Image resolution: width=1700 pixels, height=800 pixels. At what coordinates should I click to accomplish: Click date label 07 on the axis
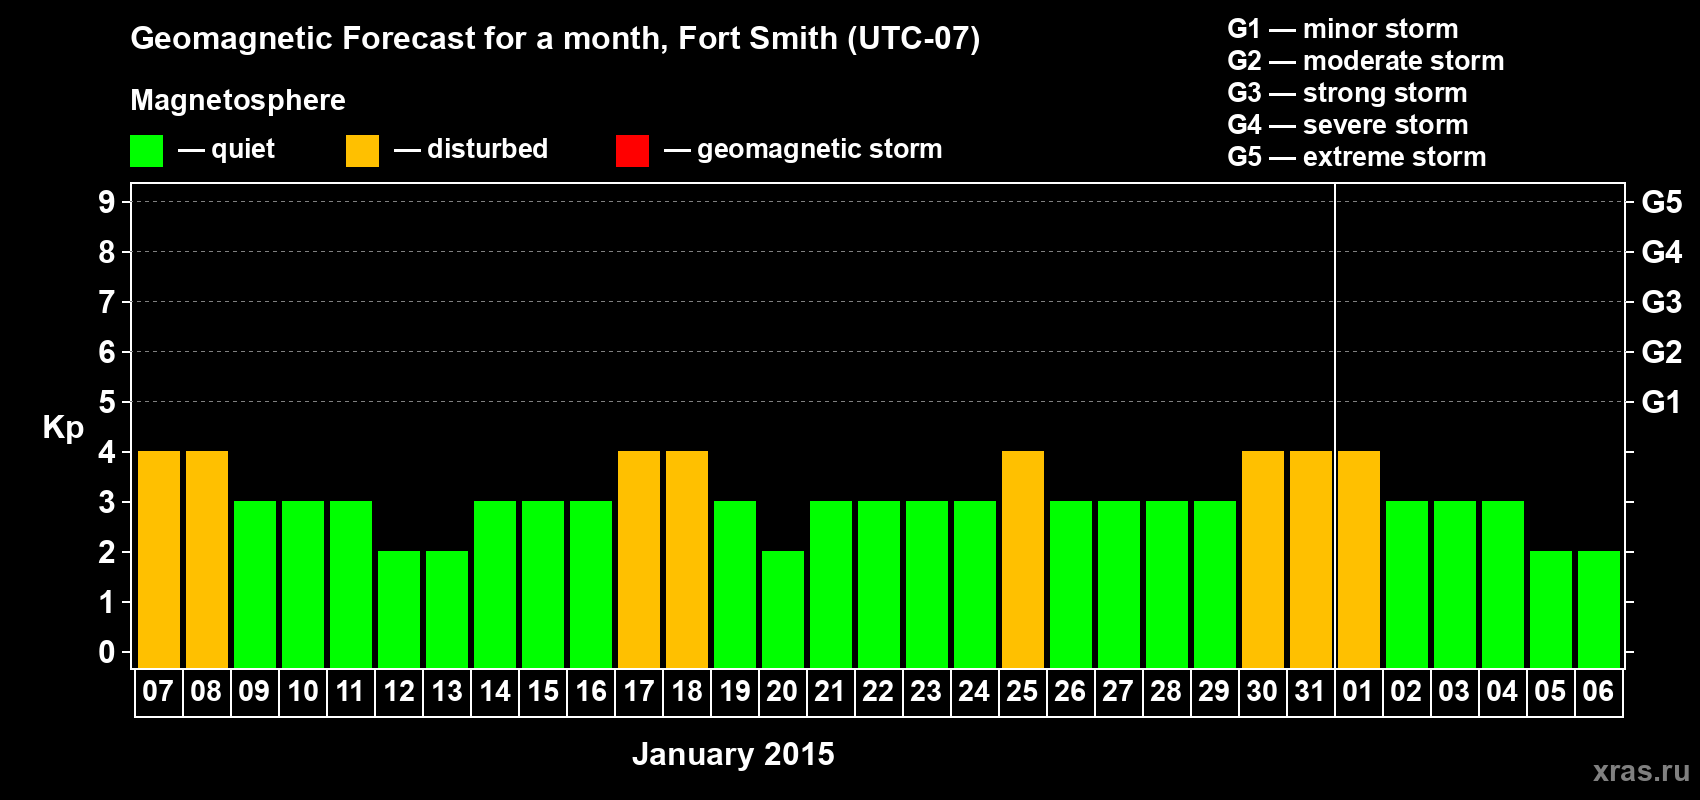pos(158,691)
